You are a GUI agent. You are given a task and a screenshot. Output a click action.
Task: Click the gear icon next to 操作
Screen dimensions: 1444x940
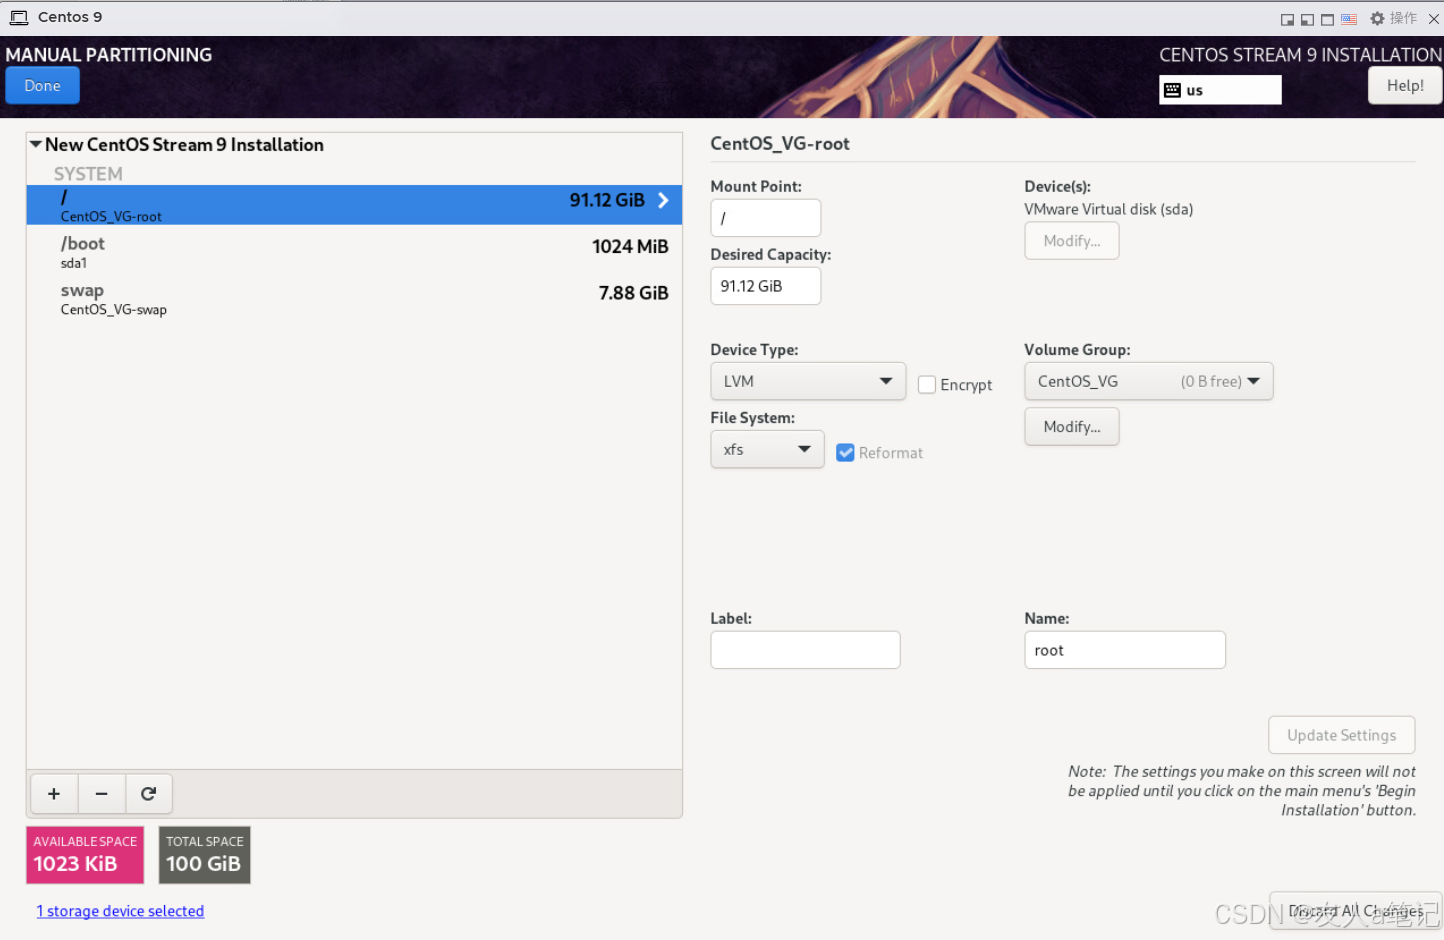(1377, 18)
